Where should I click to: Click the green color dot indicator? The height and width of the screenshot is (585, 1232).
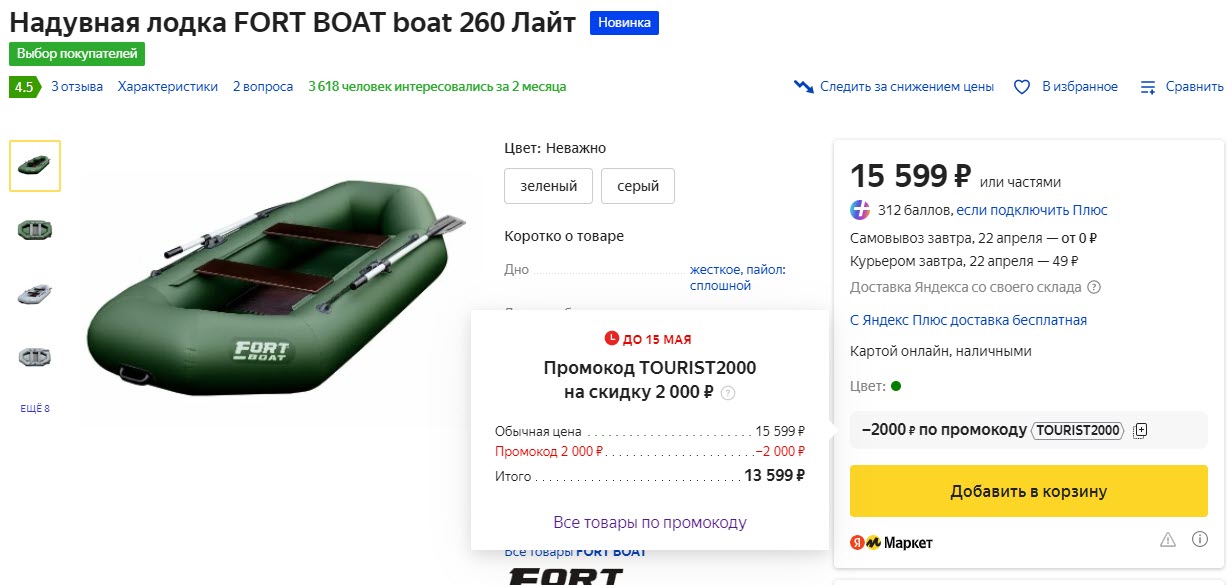click(x=896, y=386)
